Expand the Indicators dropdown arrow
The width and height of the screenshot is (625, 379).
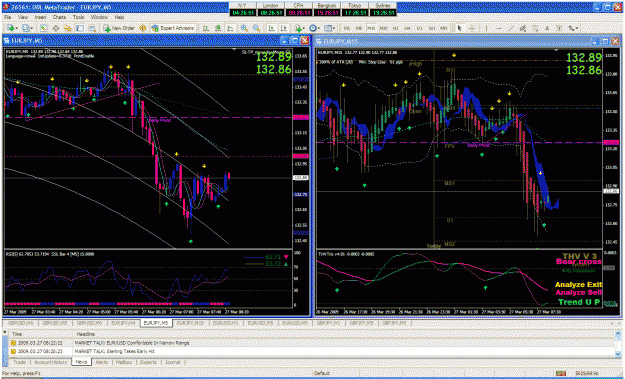pyautogui.click(x=304, y=28)
